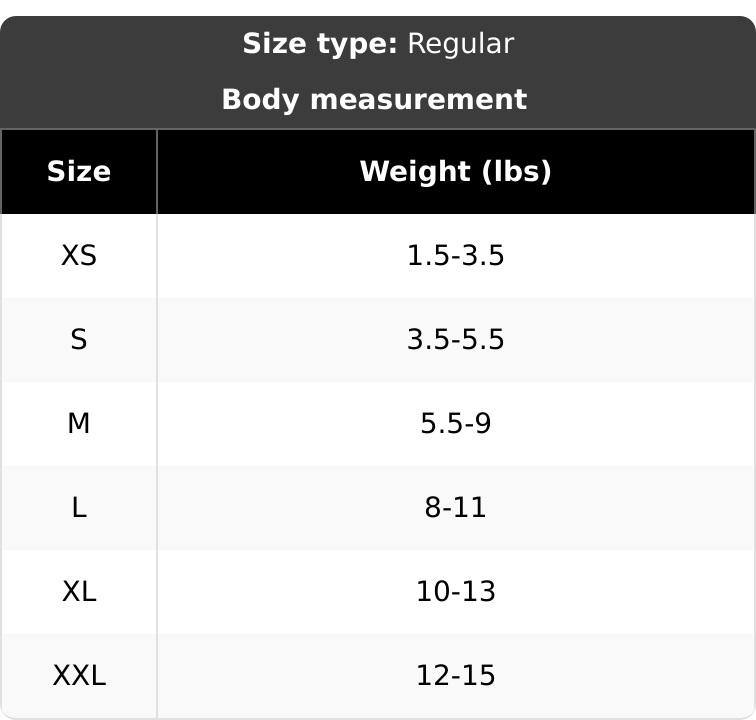756x720 pixels.
Task: Click the Weight (lbs) column header
Action: pos(456,171)
